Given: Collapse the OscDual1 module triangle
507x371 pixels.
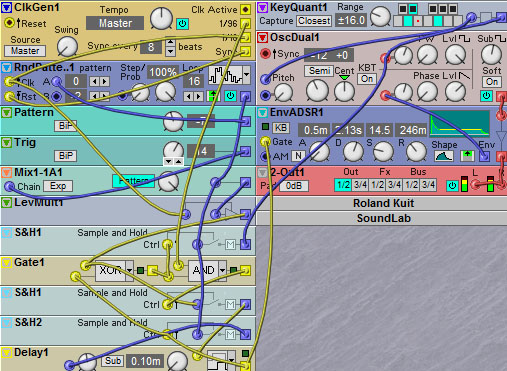Looking at the screenshot, I should click(x=262, y=38).
